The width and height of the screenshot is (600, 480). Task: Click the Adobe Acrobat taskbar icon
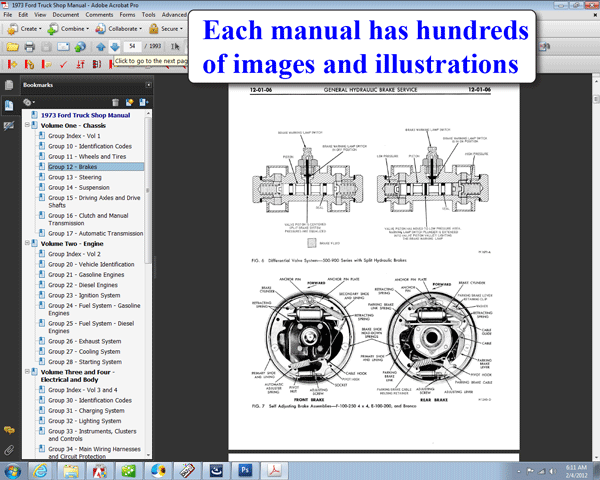[x=274, y=470]
